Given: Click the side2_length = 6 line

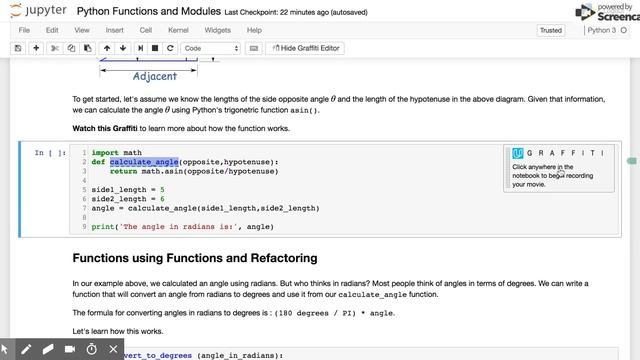Looking at the screenshot, I should click(128, 199).
